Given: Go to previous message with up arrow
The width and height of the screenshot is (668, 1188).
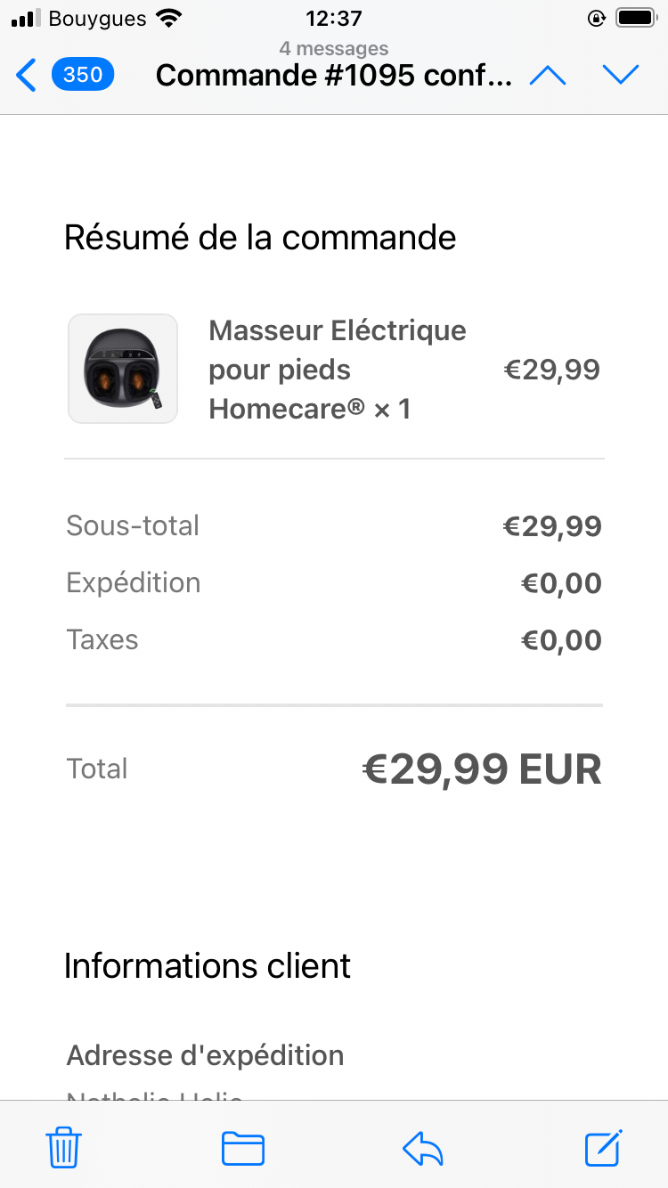Looking at the screenshot, I should pyautogui.click(x=548, y=75).
